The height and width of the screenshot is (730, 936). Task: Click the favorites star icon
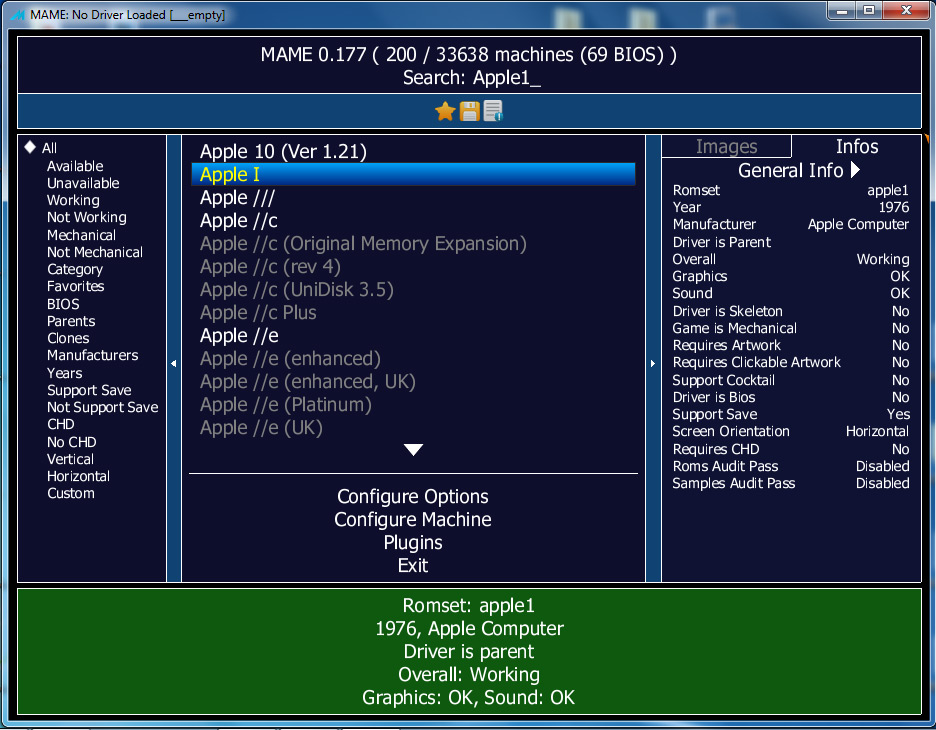click(445, 111)
